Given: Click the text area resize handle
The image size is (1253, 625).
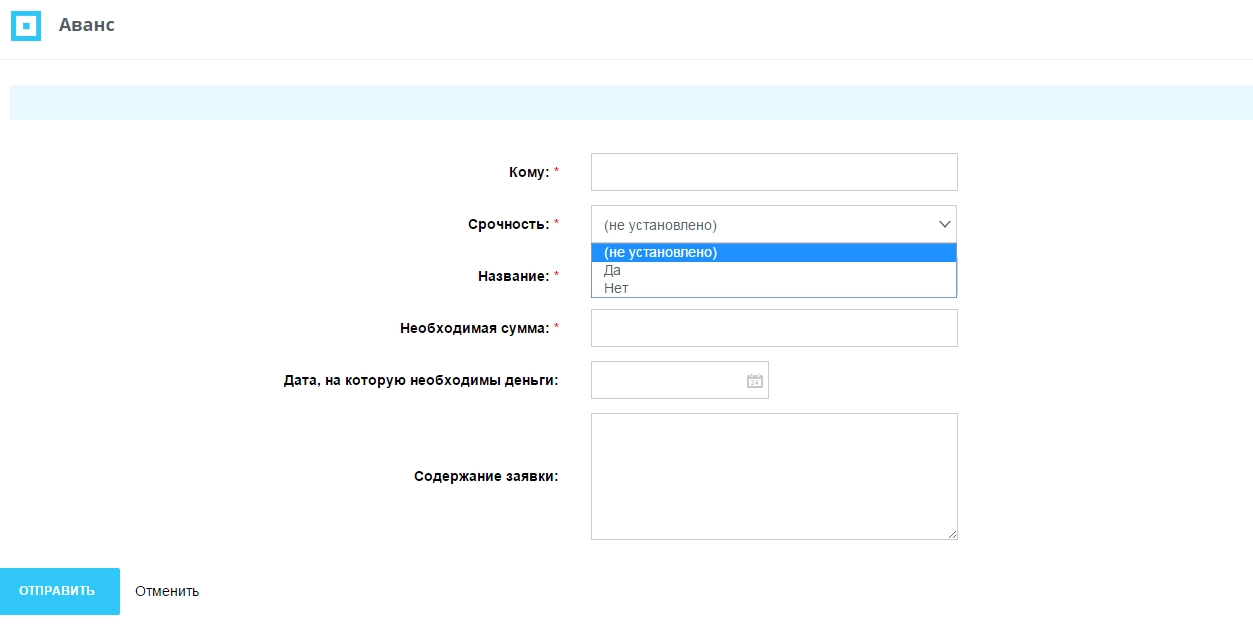Looking at the screenshot, I should (x=952, y=534).
